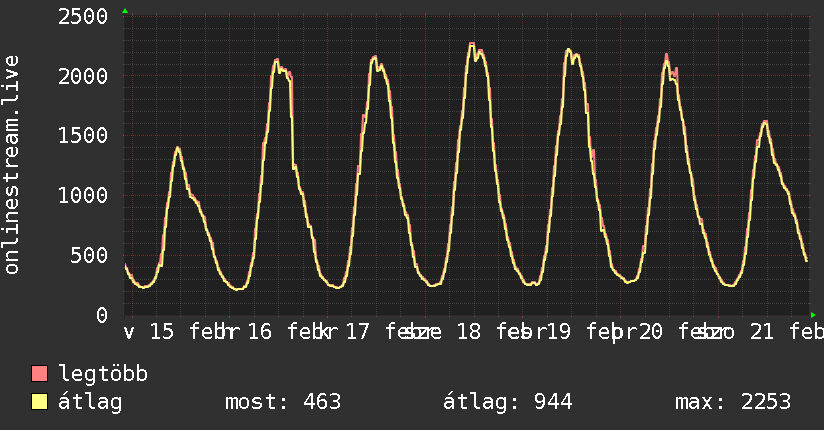Select the 18 date marker on x-axis
This screenshot has height=430, width=824.
coord(468,332)
